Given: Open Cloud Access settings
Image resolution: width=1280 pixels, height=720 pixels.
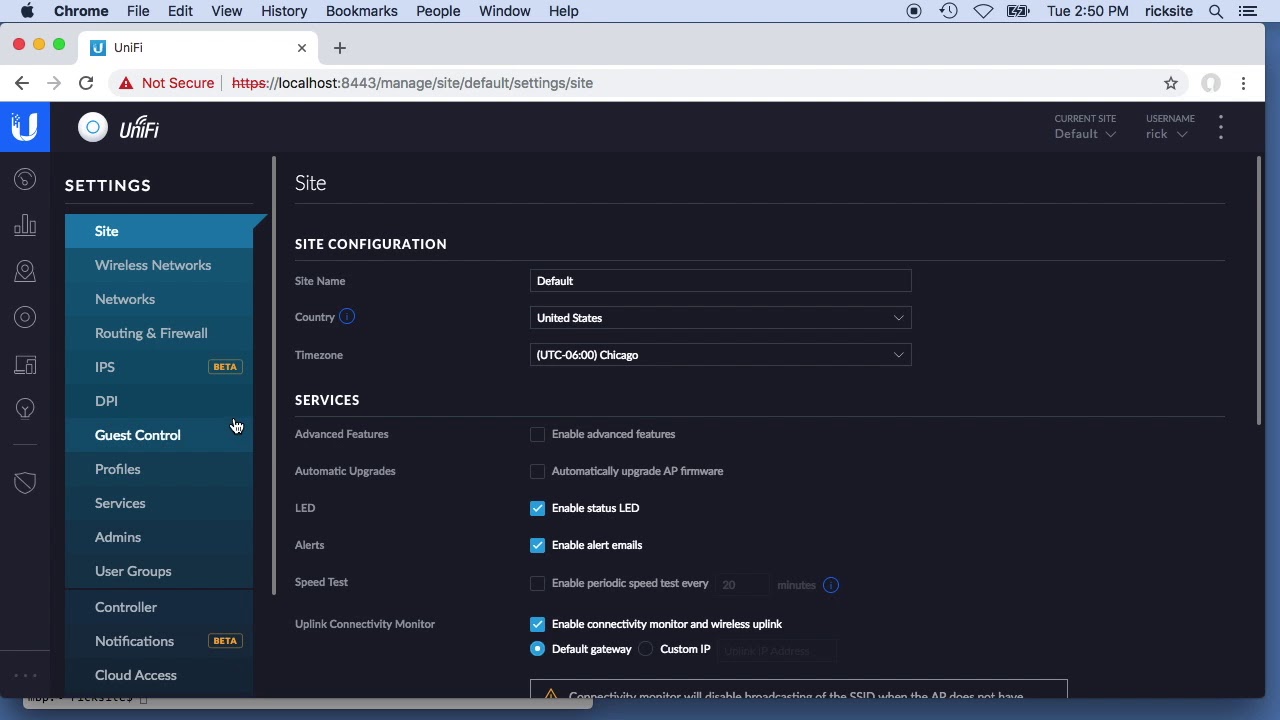Looking at the screenshot, I should coord(160,675).
